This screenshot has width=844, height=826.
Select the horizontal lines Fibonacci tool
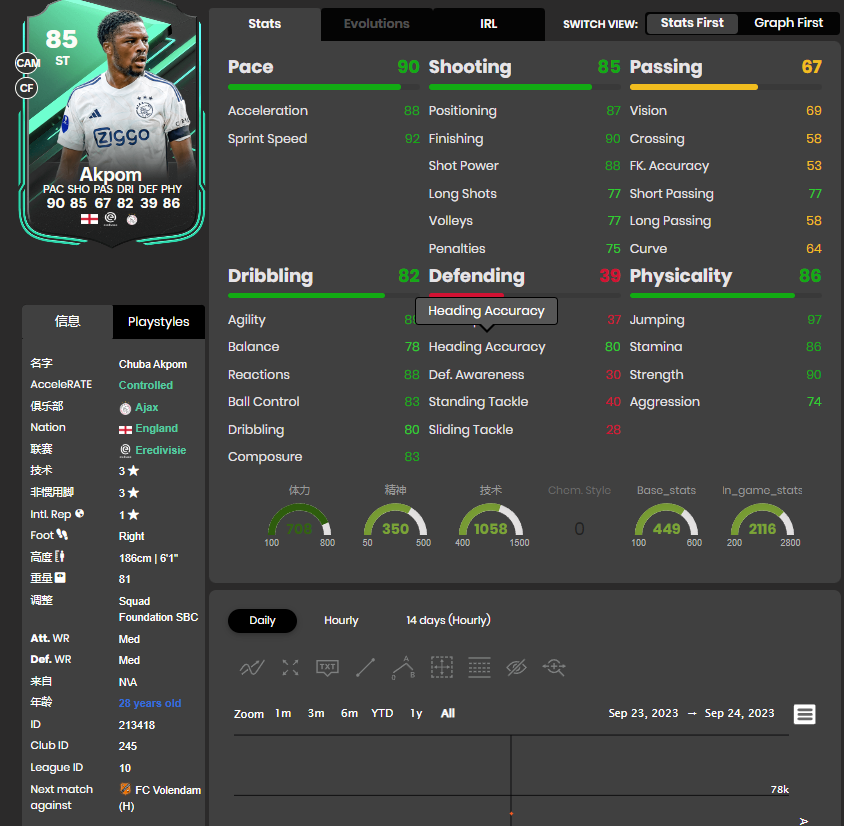tap(479, 668)
